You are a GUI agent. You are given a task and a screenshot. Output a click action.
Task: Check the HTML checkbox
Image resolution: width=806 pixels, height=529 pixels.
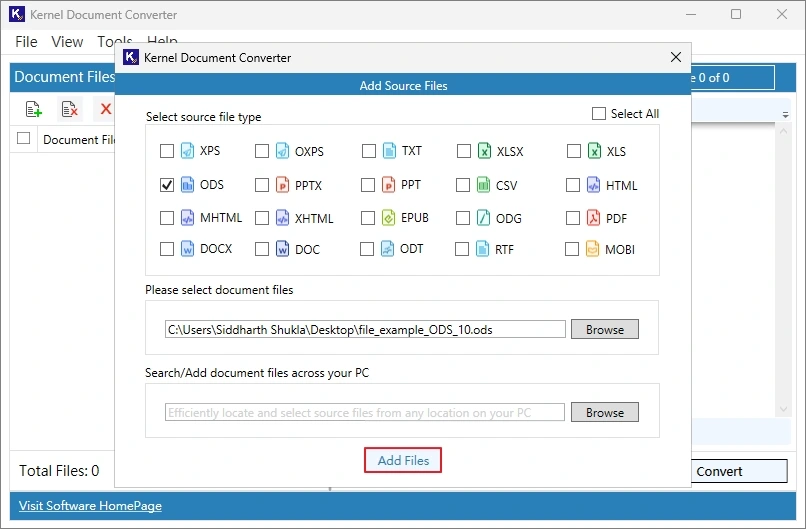pos(573,185)
